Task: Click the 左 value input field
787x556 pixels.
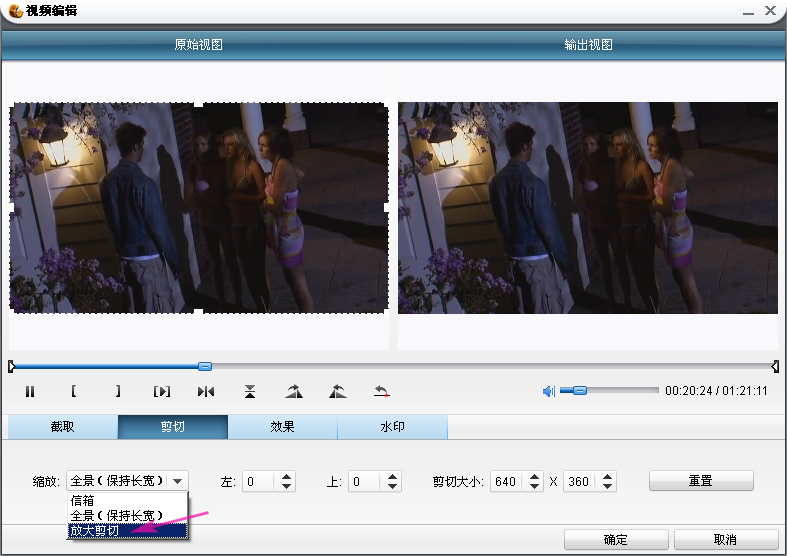Action: click(258, 481)
